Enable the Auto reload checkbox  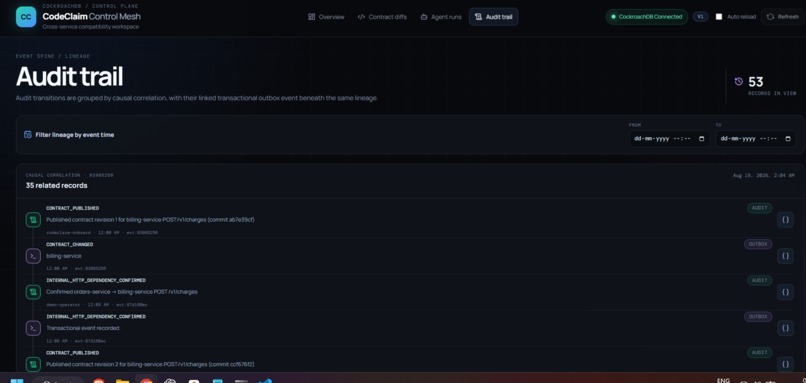pyautogui.click(x=719, y=17)
